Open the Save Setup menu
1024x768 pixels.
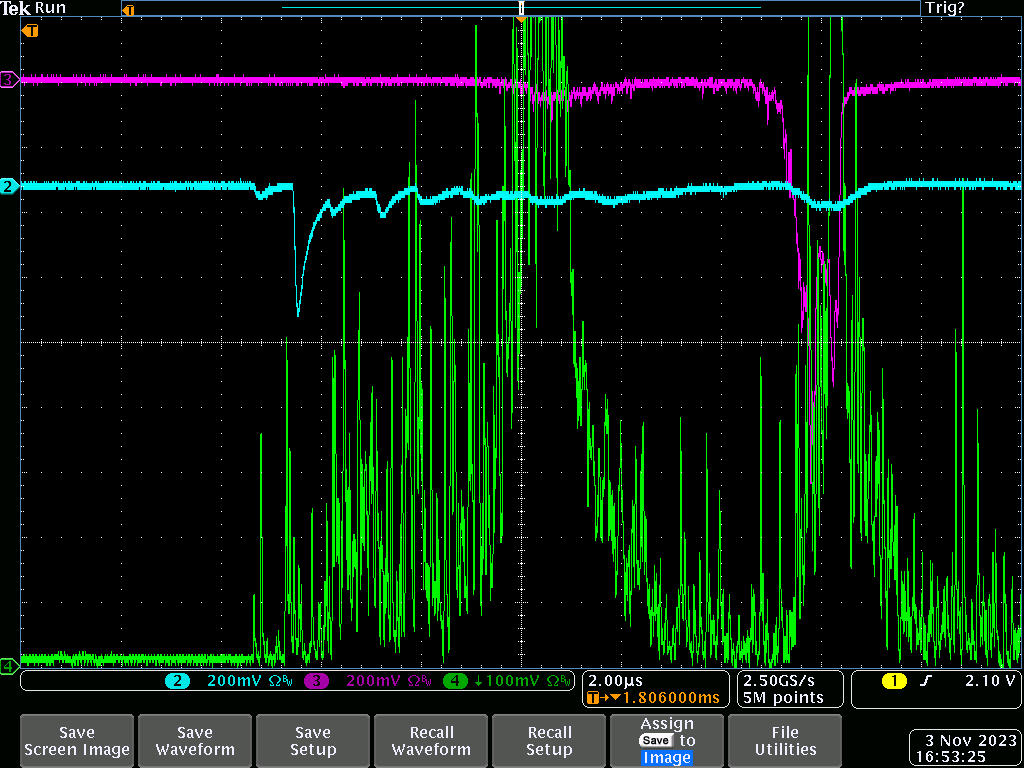[x=313, y=741]
